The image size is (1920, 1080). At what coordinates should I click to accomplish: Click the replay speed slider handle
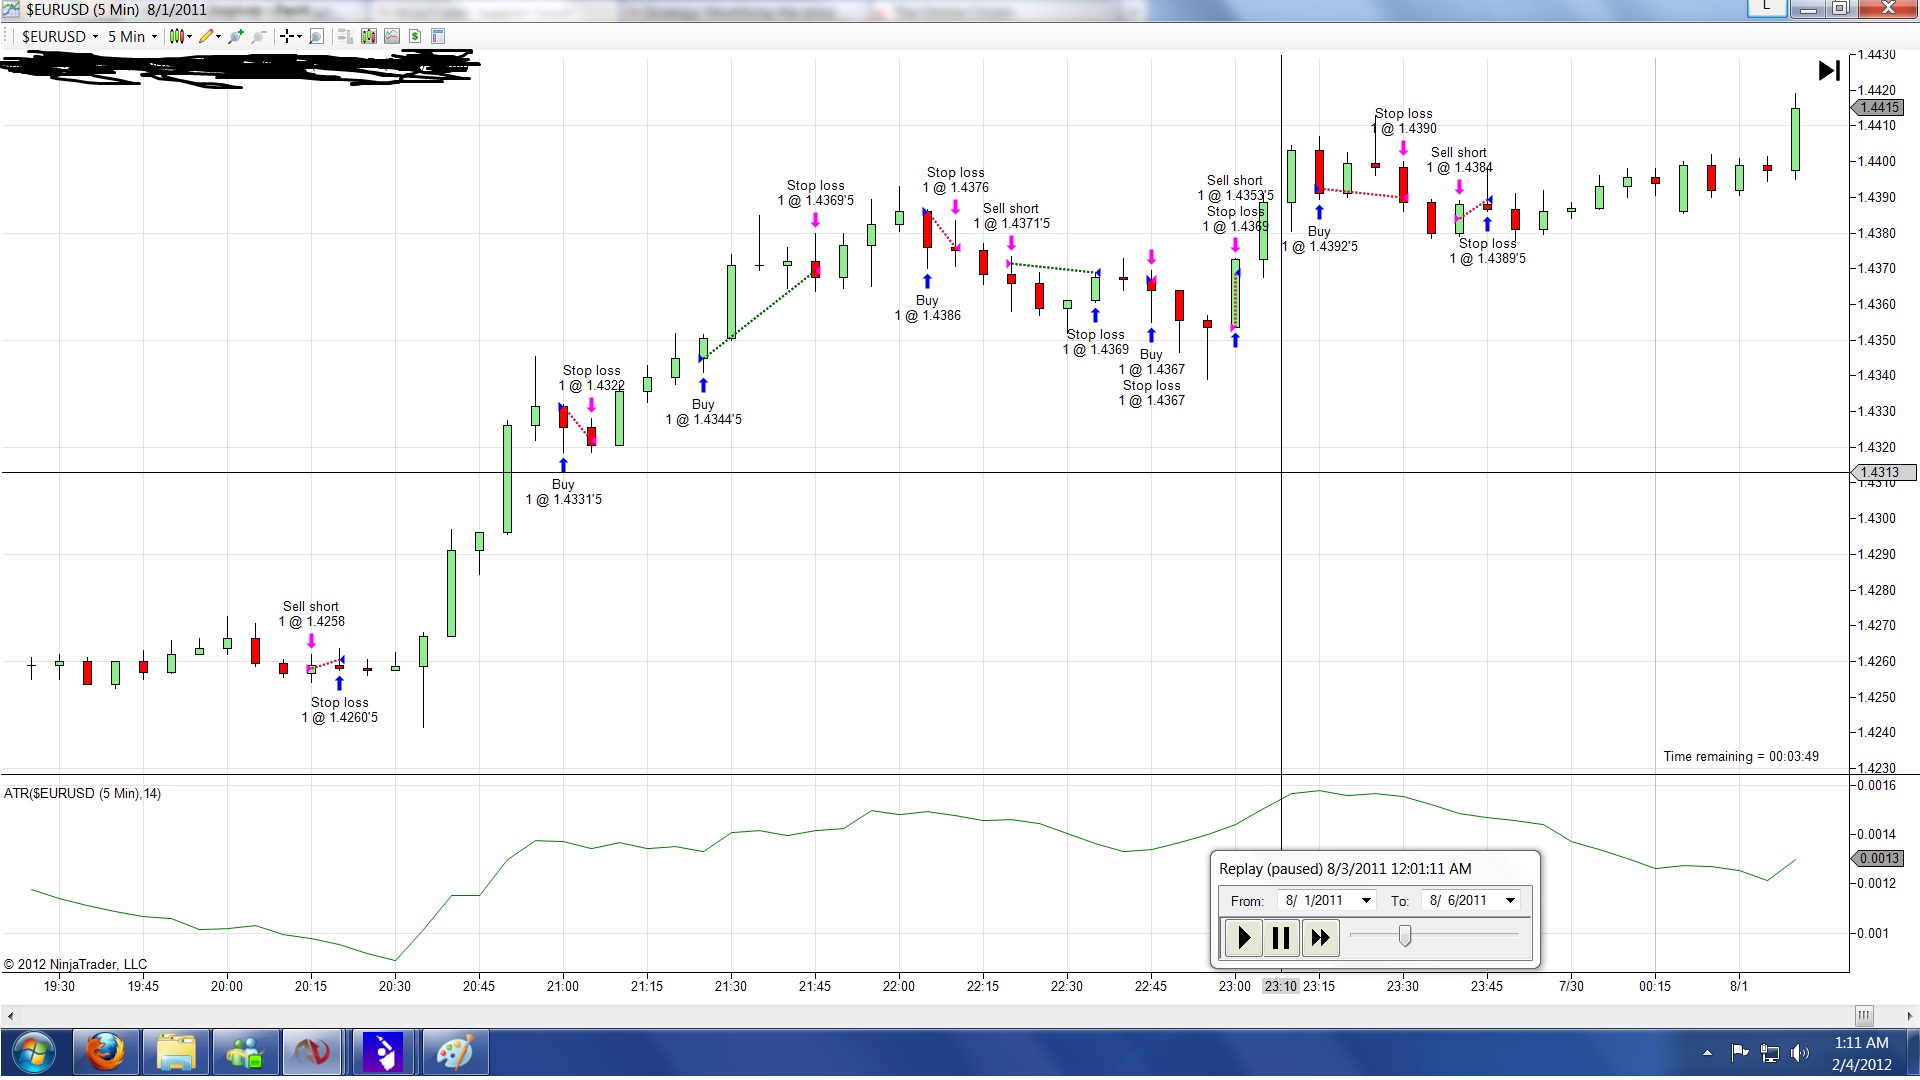click(x=1405, y=936)
